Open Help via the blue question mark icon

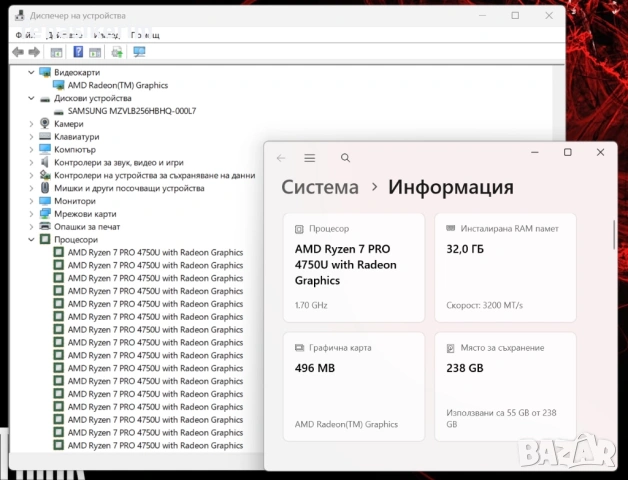click(x=78, y=51)
